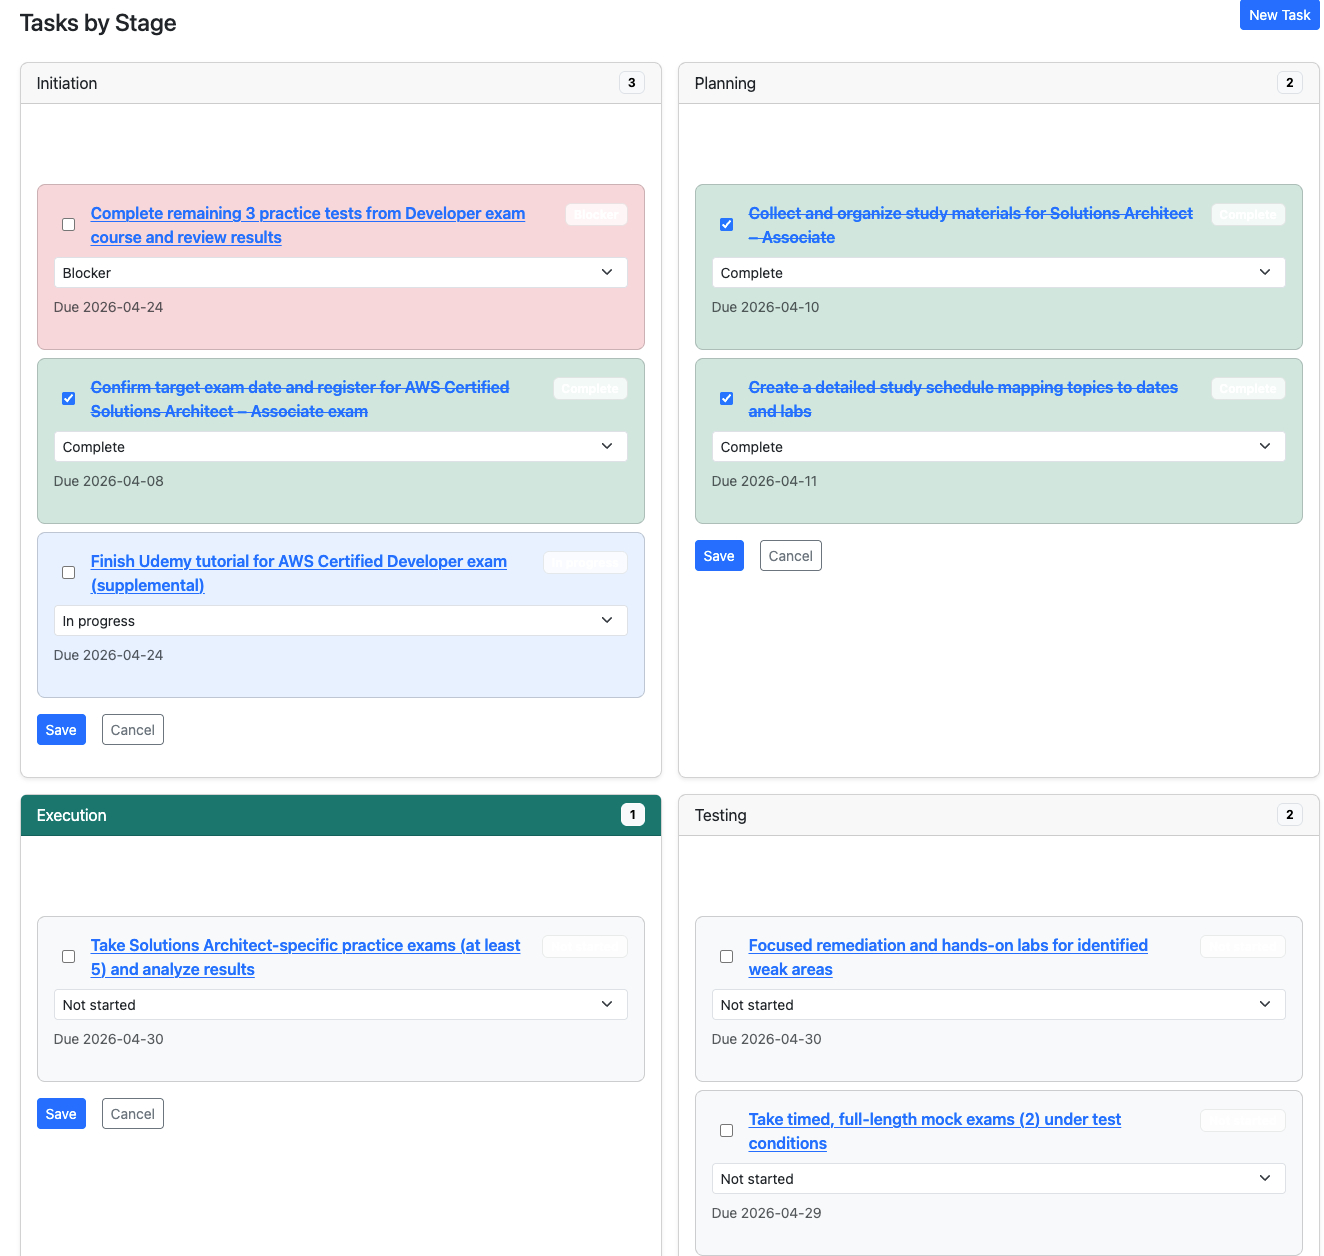Uncheck the 'Collect and organize study materials' checkbox

(x=726, y=224)
